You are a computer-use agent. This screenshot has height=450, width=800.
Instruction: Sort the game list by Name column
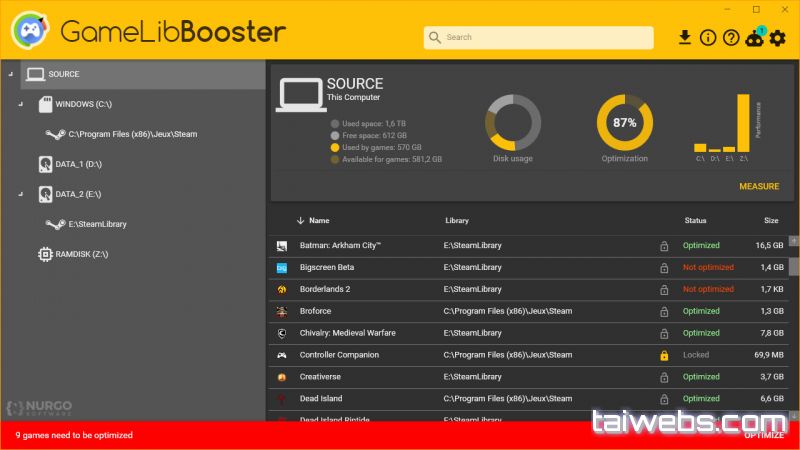pyautogui.click(x=319, y=220)
